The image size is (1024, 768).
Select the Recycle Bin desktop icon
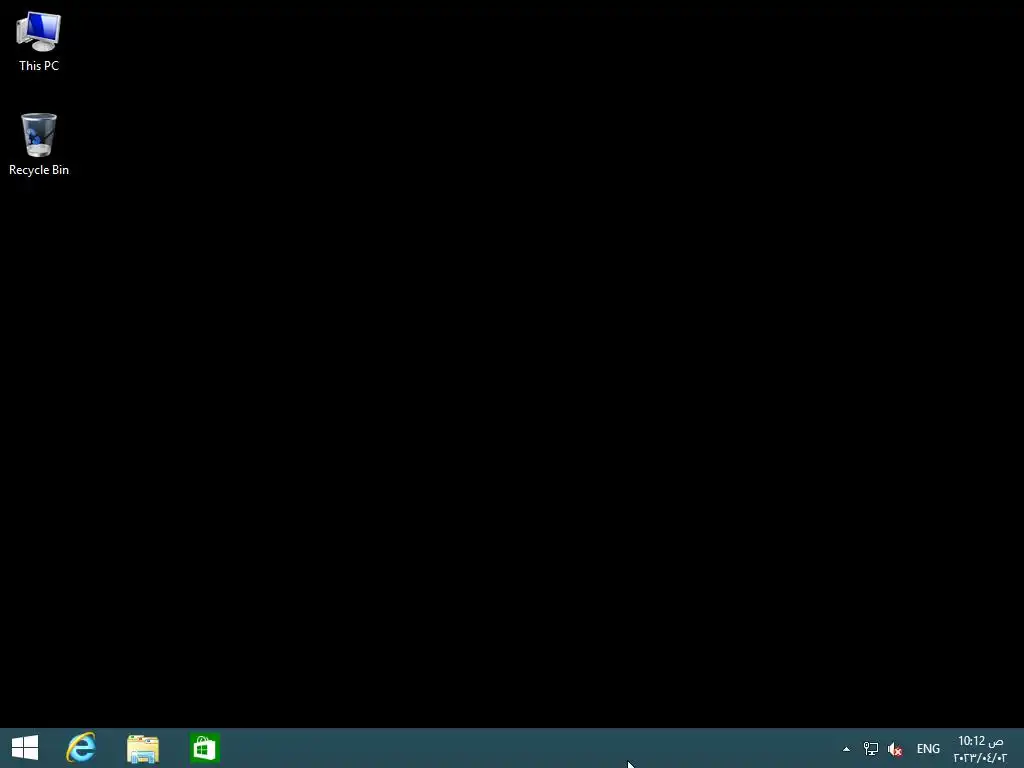point(39,144)
